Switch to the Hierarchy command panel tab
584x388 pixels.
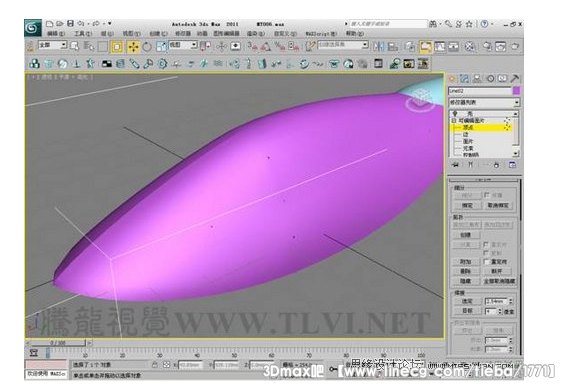tap(477, 79)
